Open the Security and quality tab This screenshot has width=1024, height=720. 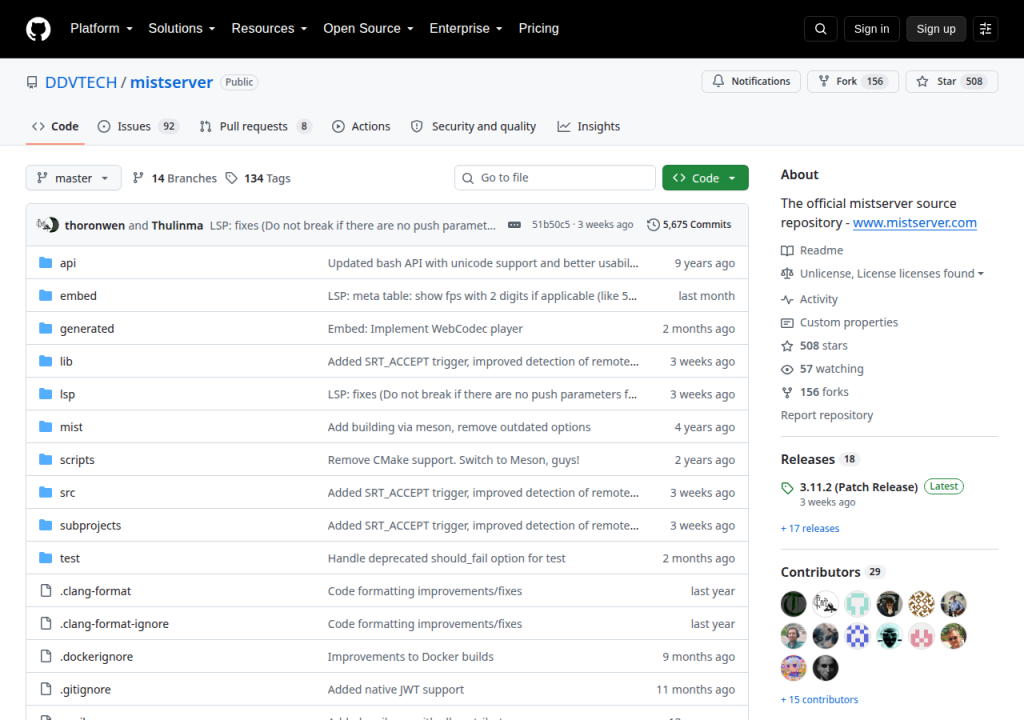pos(473,126)
